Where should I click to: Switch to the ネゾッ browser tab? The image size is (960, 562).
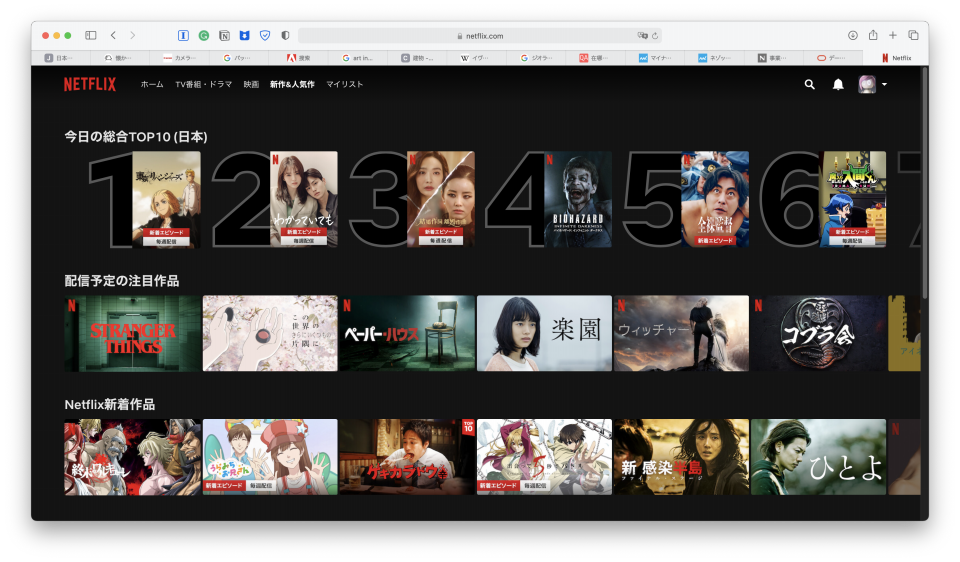tap(714, 58)
